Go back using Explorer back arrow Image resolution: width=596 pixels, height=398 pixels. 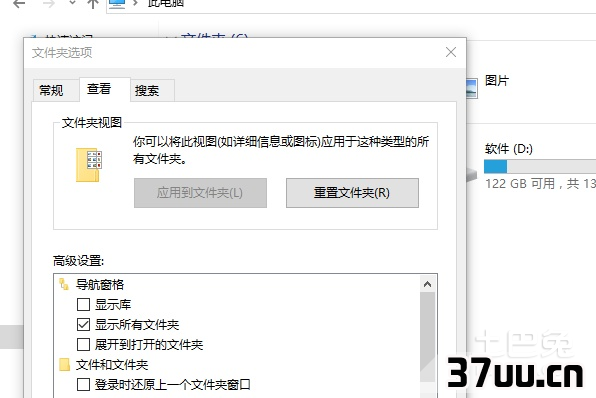coord(19,4)
